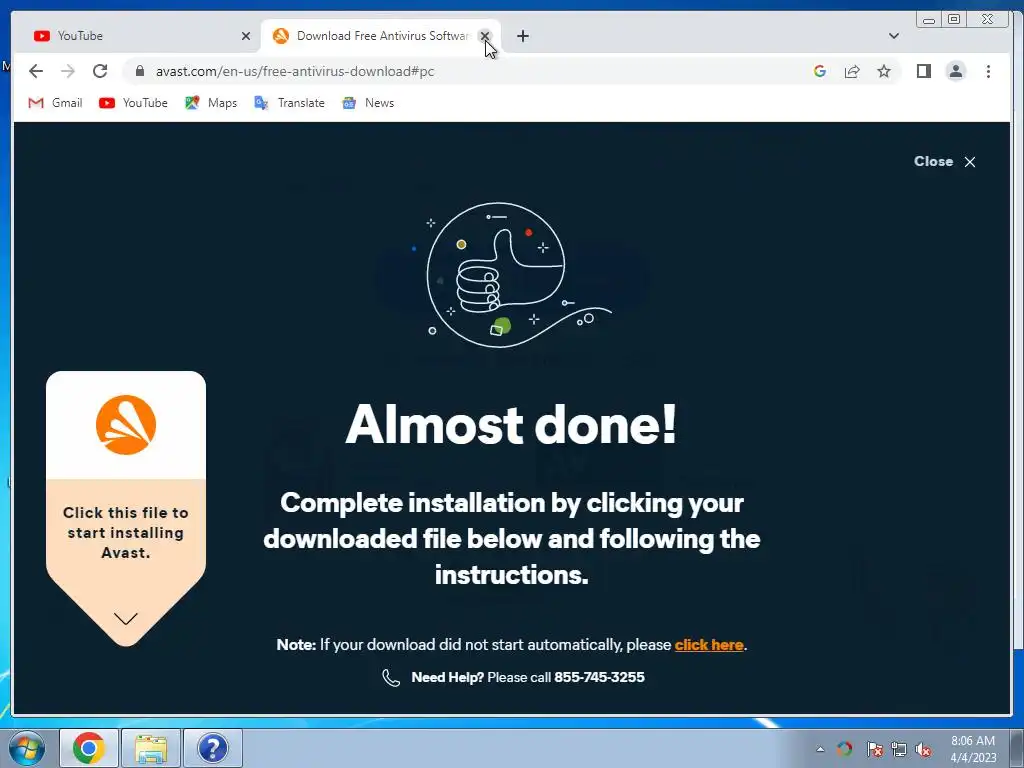Click the phone handset icon

(x=391, y=678)
